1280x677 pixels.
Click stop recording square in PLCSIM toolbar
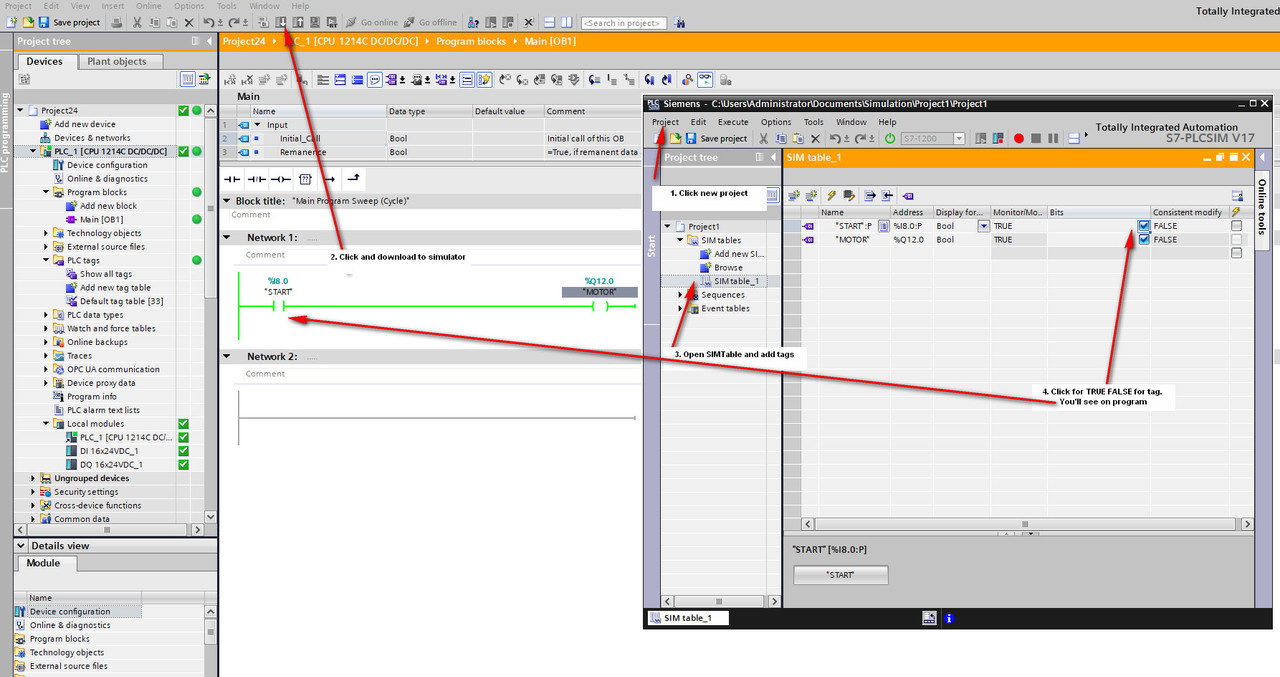[x=1036, y=138]
